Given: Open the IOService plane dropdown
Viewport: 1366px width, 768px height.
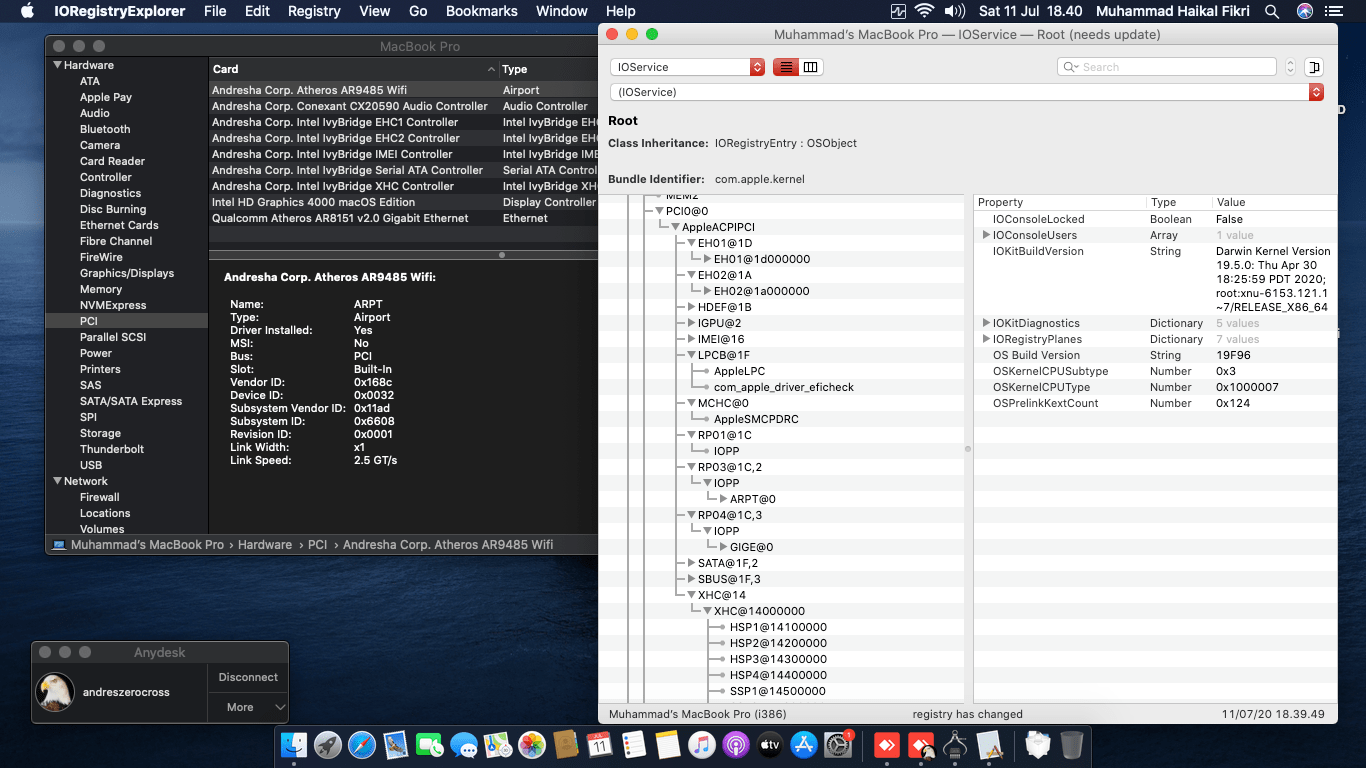Looking at the screenshot, I should (x=687, y=67).
